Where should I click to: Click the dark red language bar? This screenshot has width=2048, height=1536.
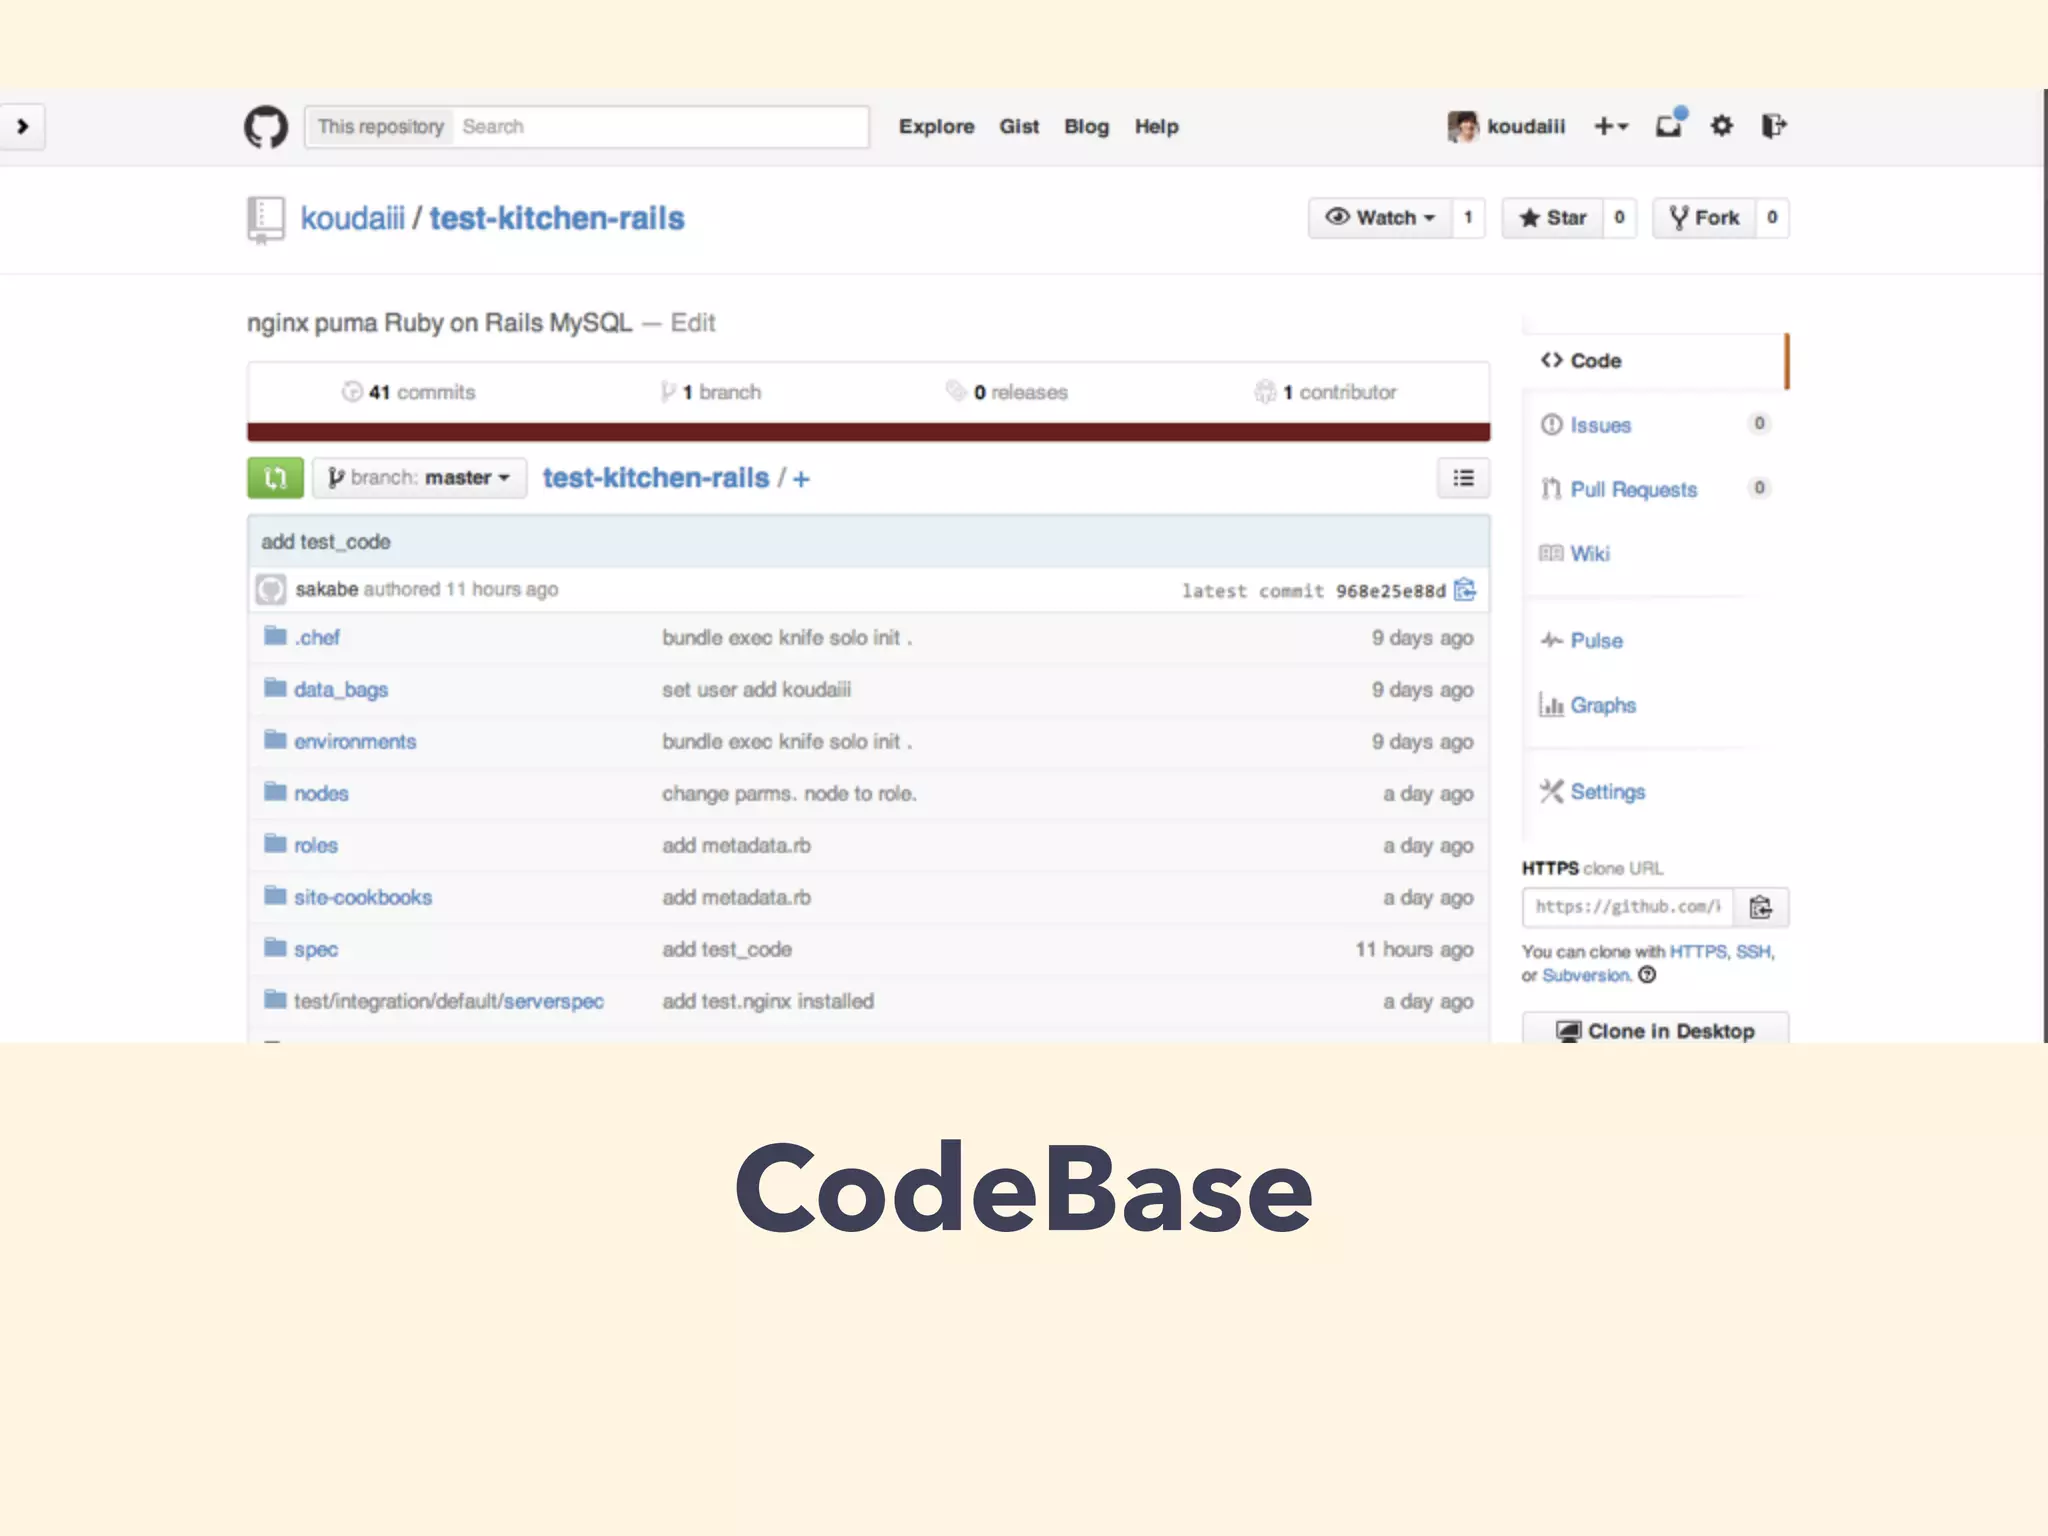[868, 432]
